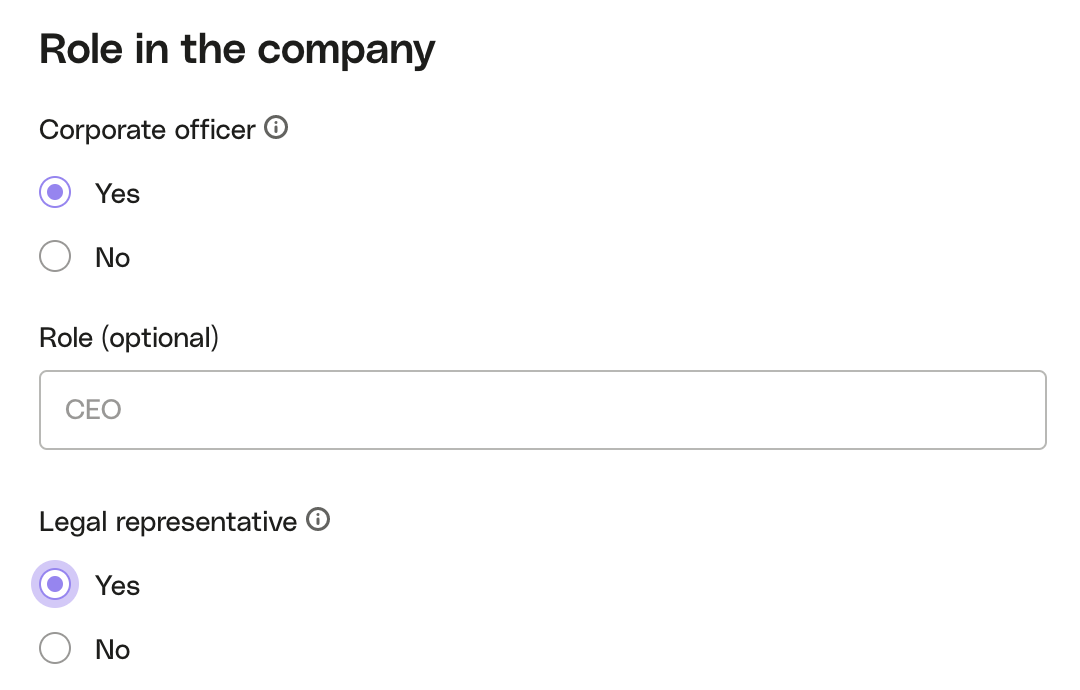Focus the Role (optional) text field

[x=543, y=410]
